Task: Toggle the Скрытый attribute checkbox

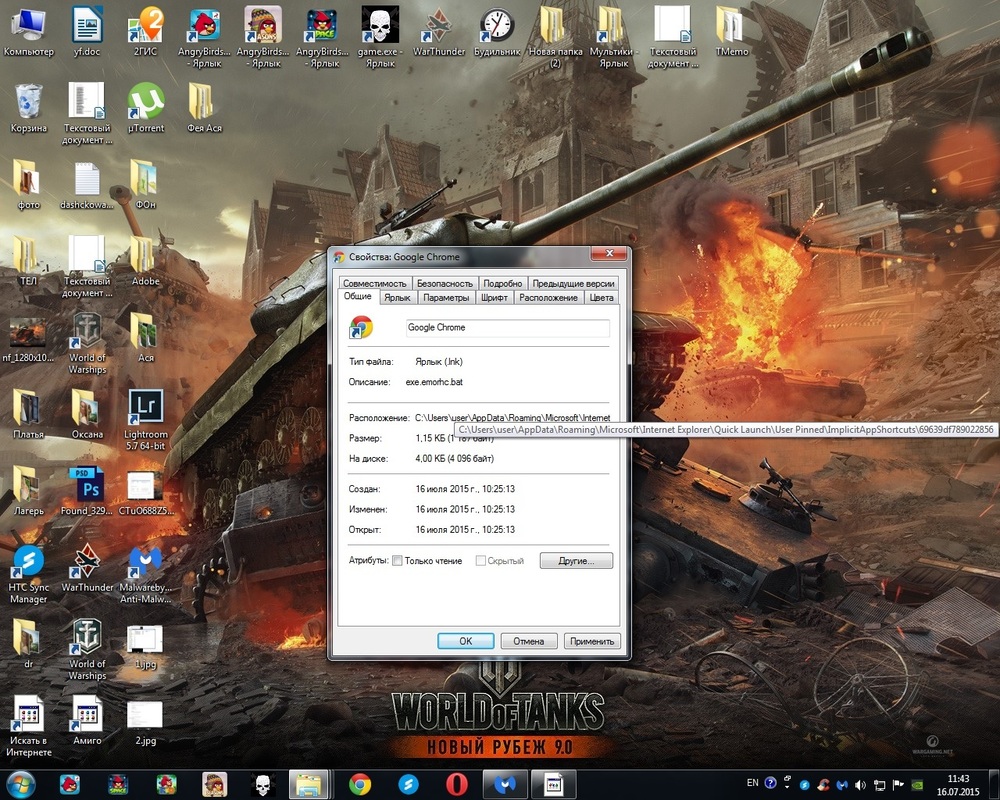Action: click(480, 561)
